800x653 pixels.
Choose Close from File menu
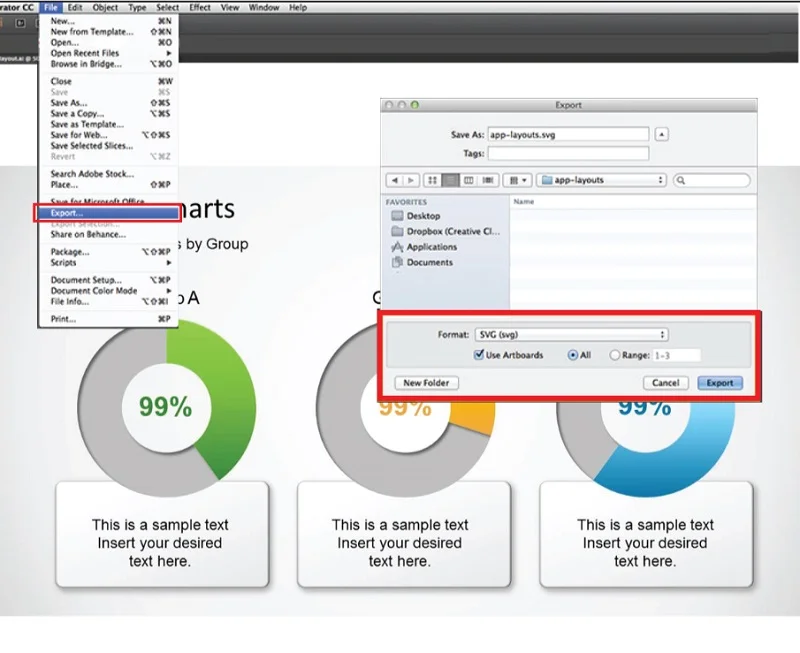[108, 81]
